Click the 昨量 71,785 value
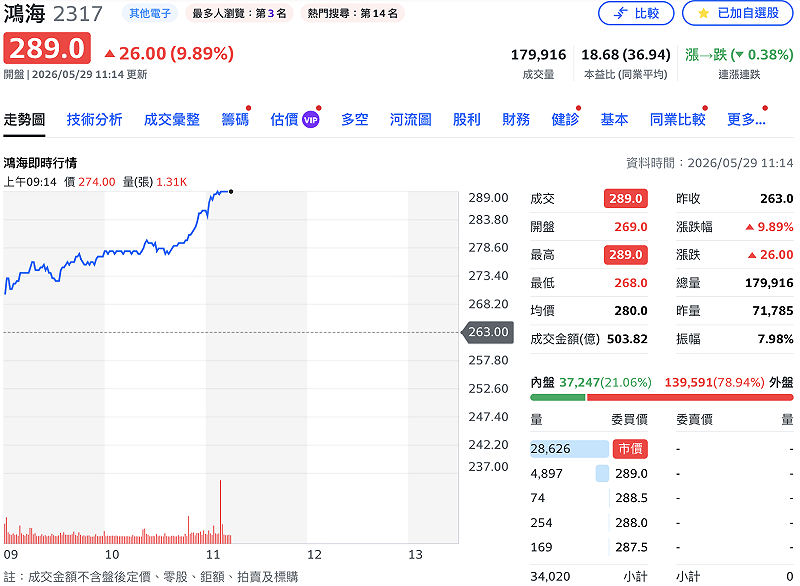Image resolution: width=800 pixels, height=586 pixels. pyautogui.click(x=772, y=311)
